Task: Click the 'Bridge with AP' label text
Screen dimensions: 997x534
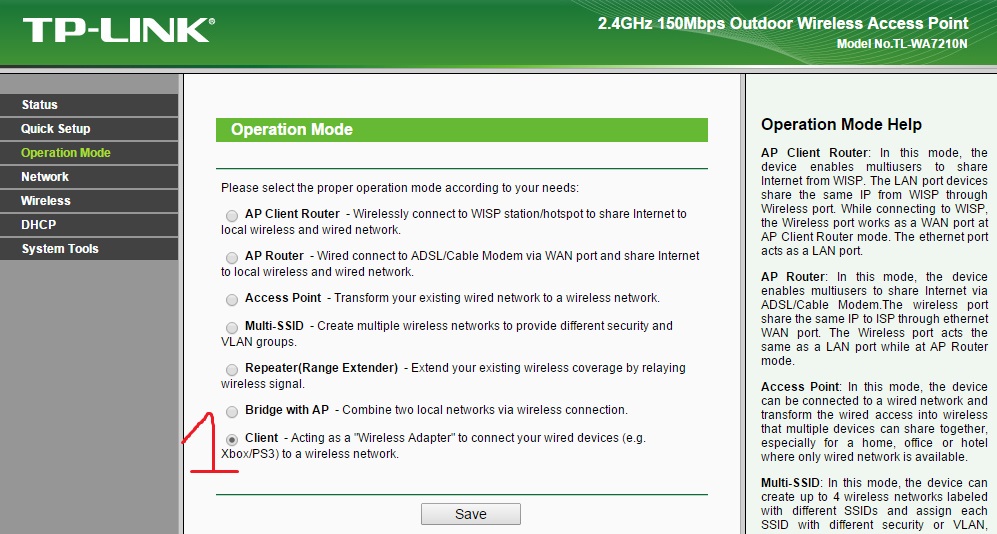Action: (x=287, y=409)
